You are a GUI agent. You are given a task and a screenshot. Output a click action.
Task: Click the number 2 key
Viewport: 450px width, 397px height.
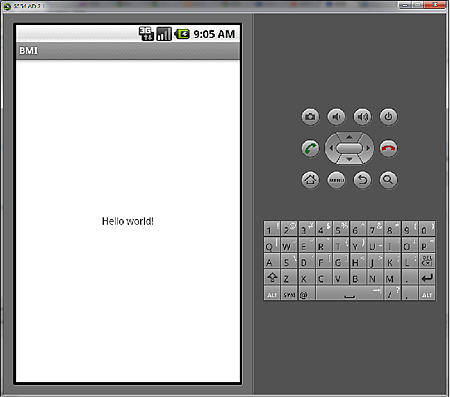[289, 228]
